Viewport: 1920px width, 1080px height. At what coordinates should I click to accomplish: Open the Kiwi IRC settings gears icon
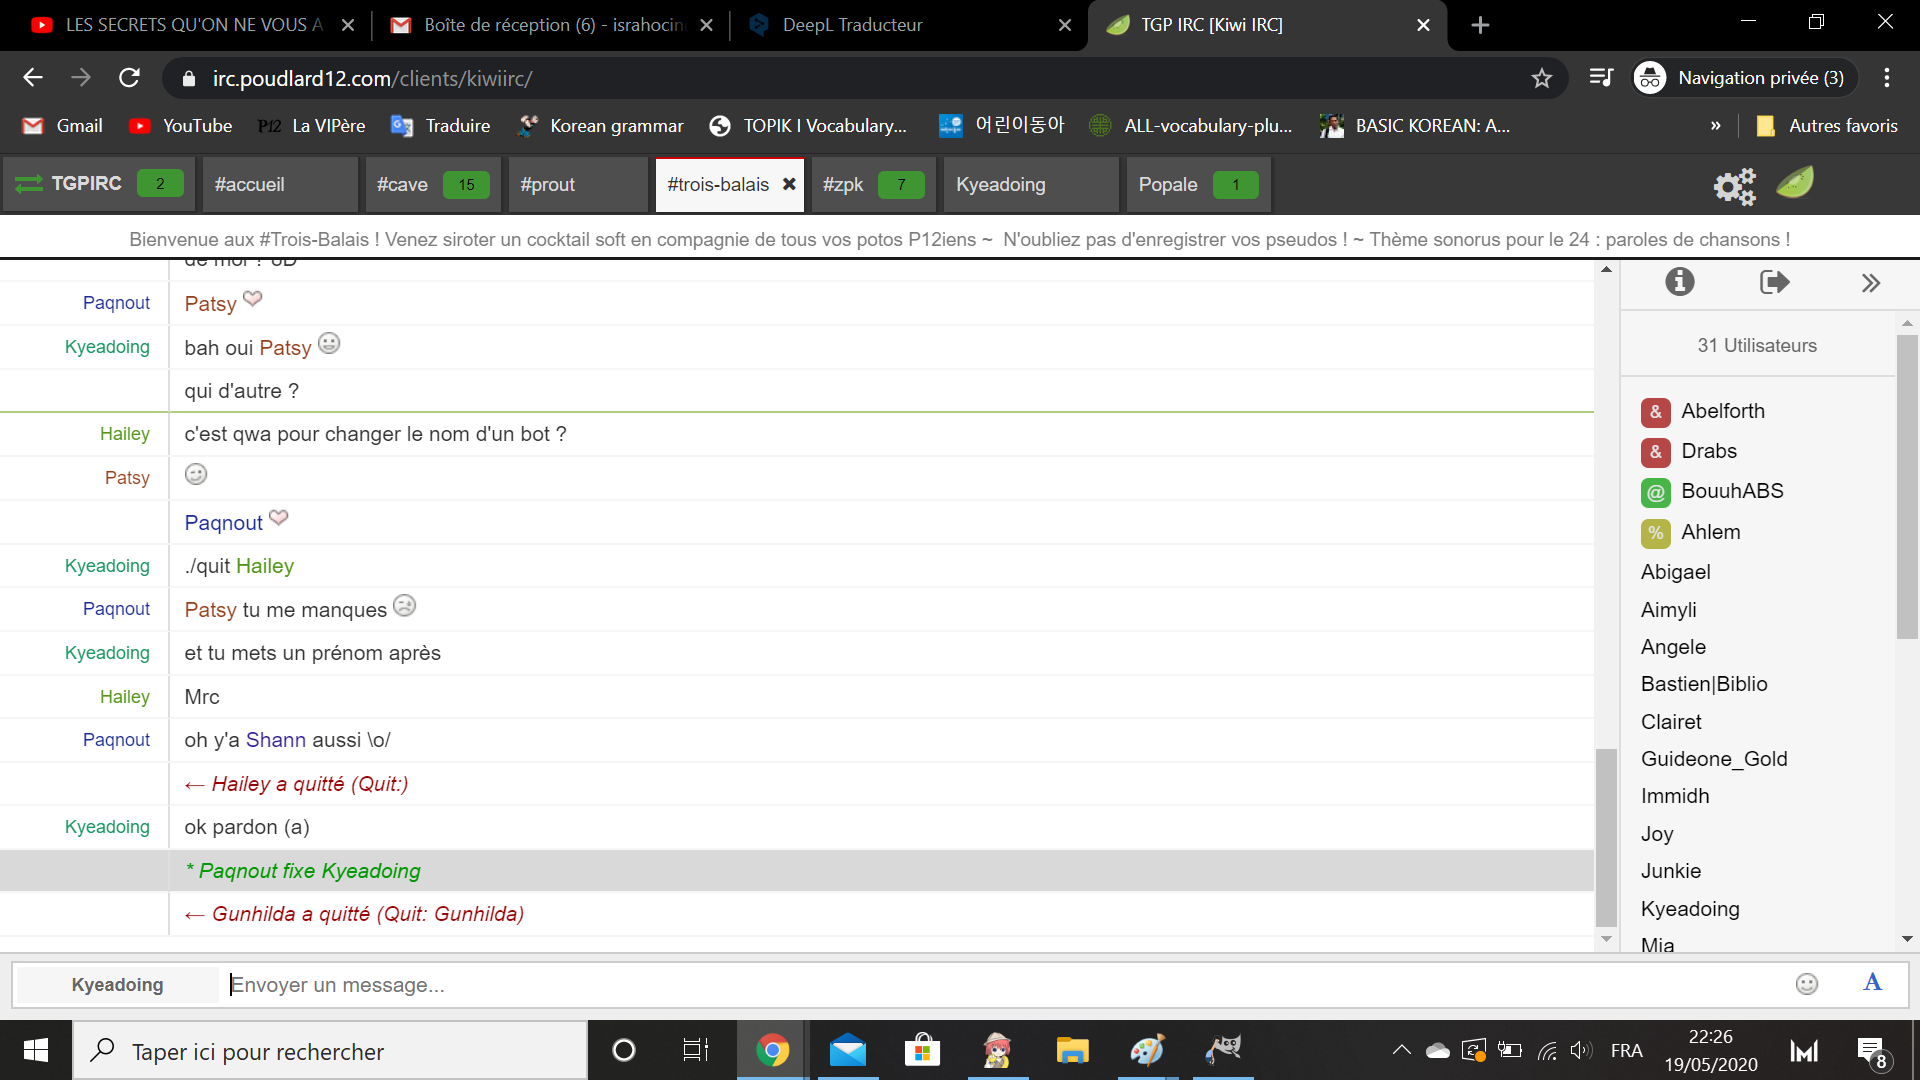pyautogui.click(x=1734, y=185)
